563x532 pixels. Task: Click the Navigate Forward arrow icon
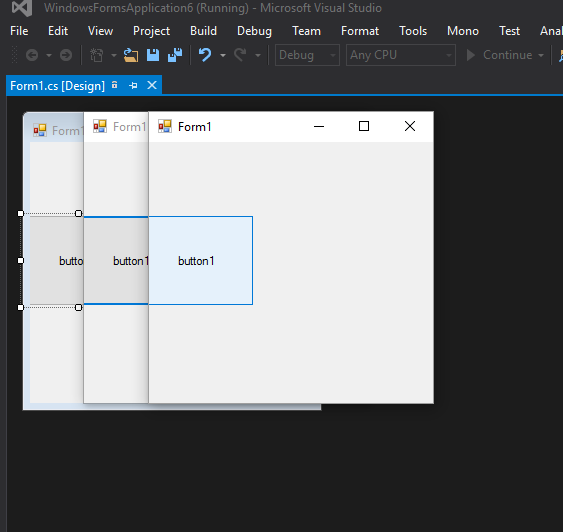[66, 55]
